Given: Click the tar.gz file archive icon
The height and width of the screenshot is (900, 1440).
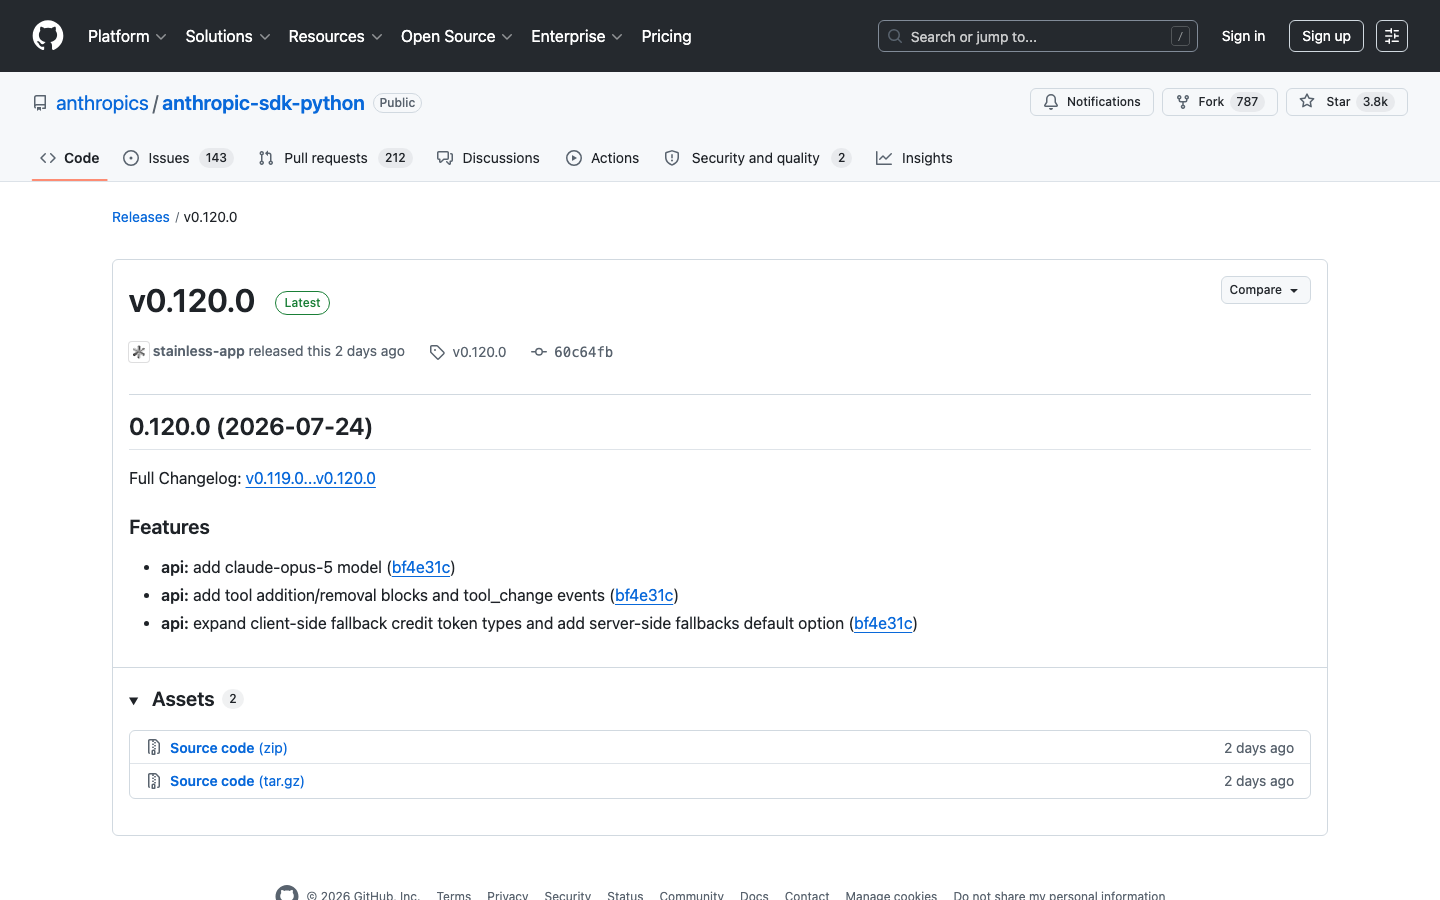Looking at the screenshot, I should click(x=154, y=781).
